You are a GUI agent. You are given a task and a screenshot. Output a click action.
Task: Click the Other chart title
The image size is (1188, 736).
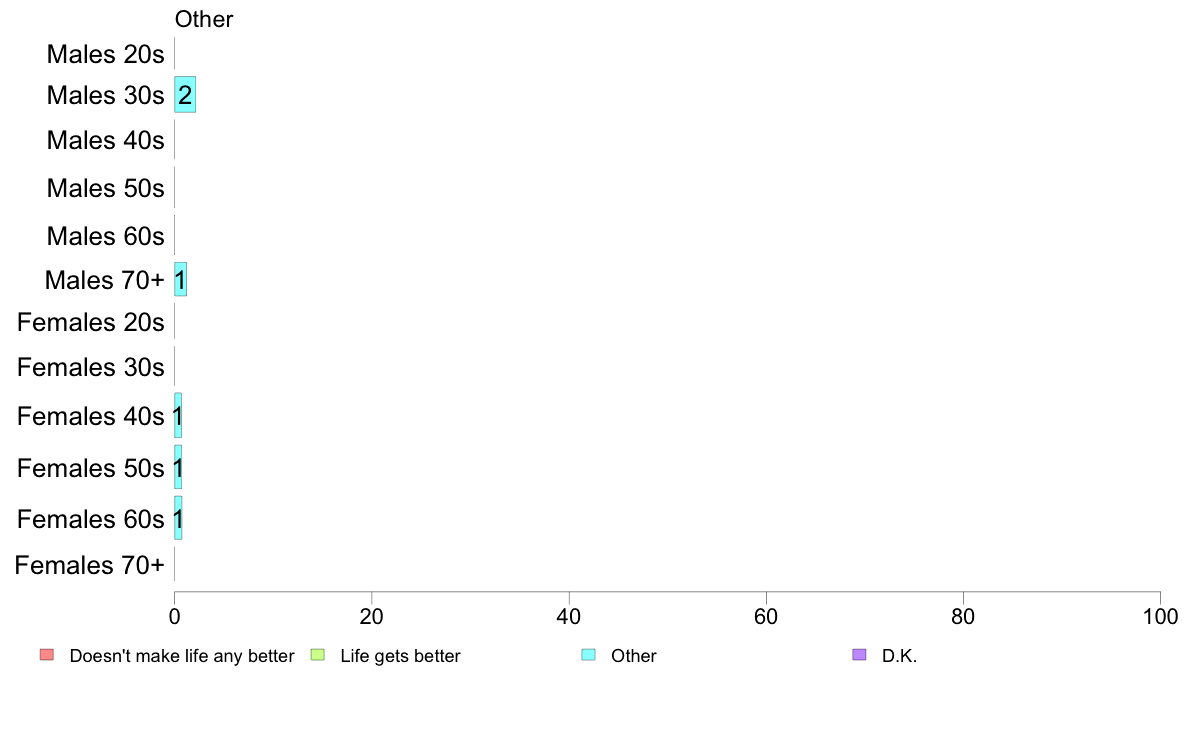(x=204, y=19)
